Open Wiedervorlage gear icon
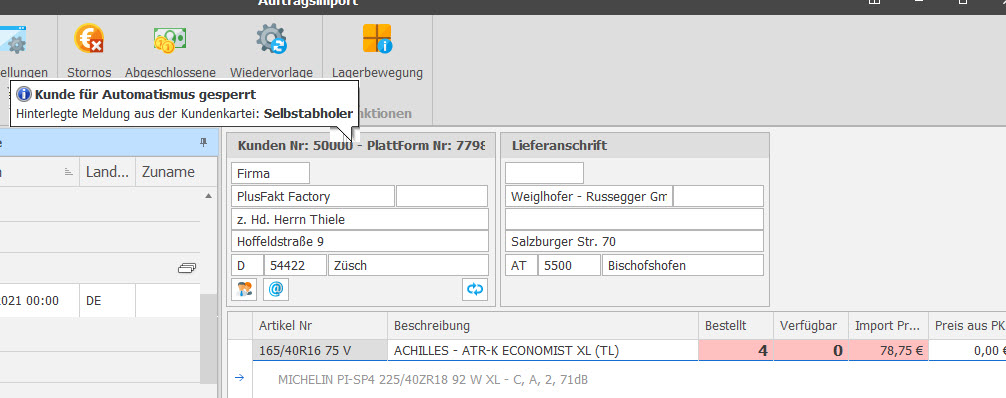Image resolution: width=1006 pixels, height=398 pixels. tap(271, 39)
